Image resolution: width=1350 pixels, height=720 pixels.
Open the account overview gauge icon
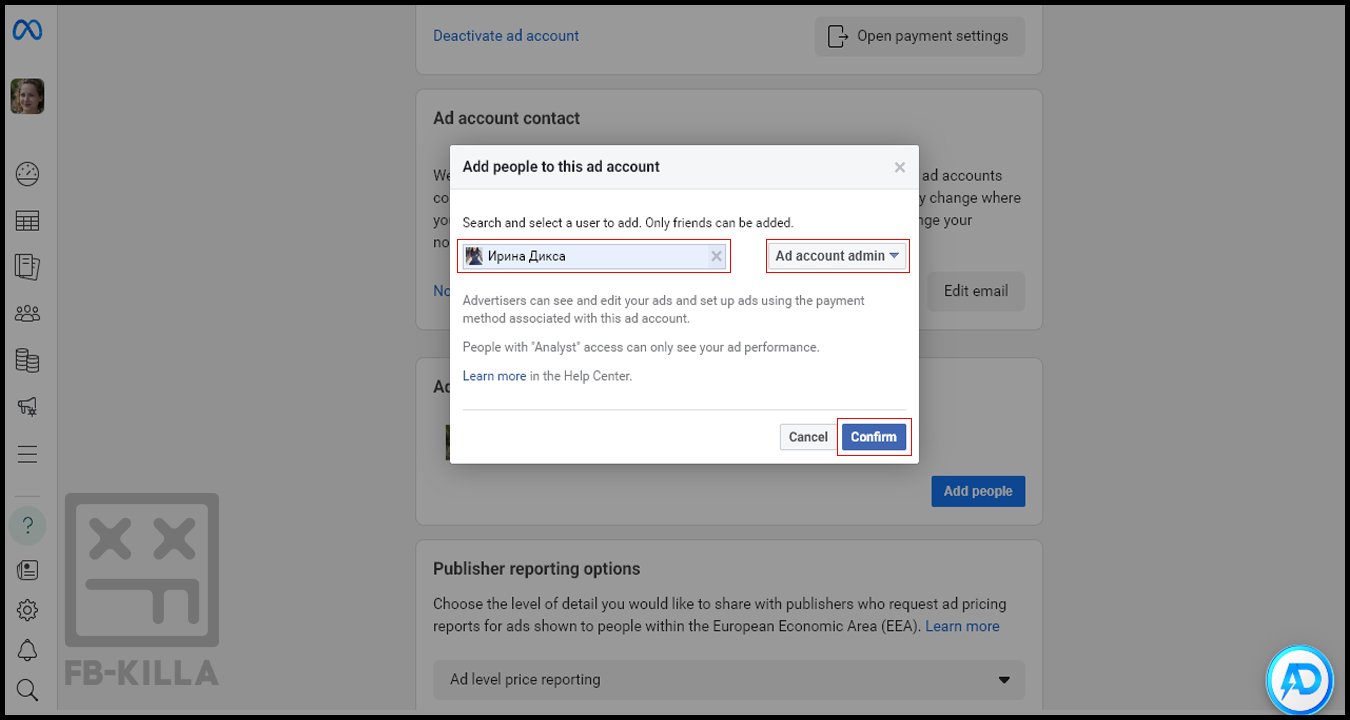tap(27, 174)
